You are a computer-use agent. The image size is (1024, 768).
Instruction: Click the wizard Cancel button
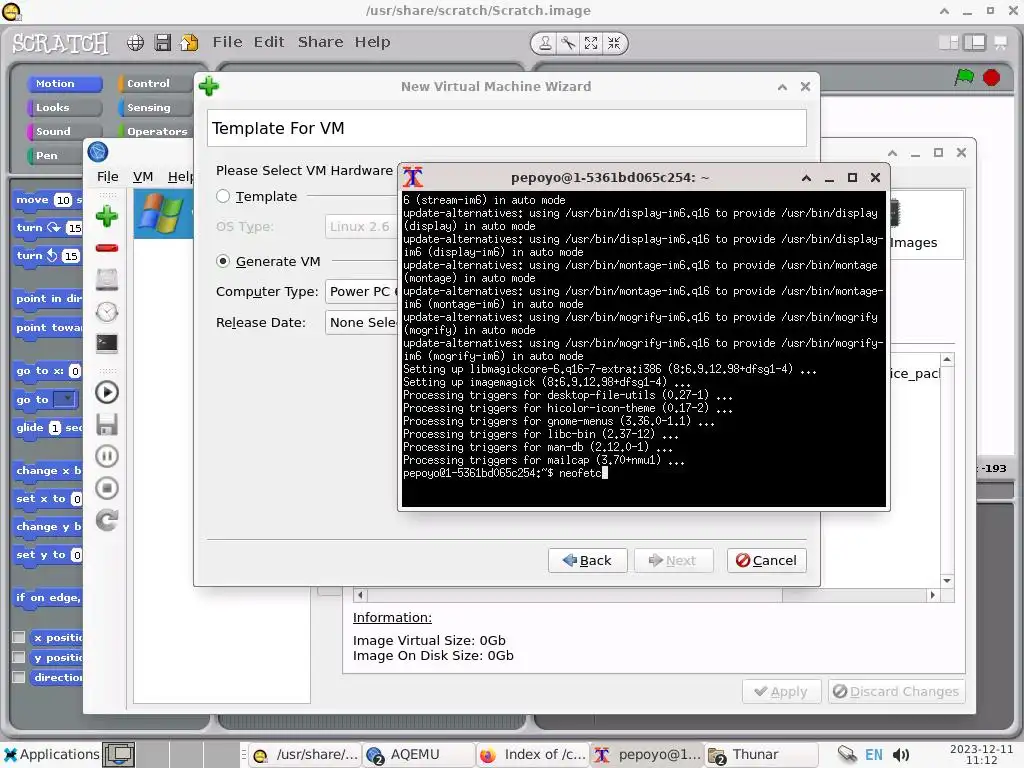pyautogui.click(x=767, y=560)
